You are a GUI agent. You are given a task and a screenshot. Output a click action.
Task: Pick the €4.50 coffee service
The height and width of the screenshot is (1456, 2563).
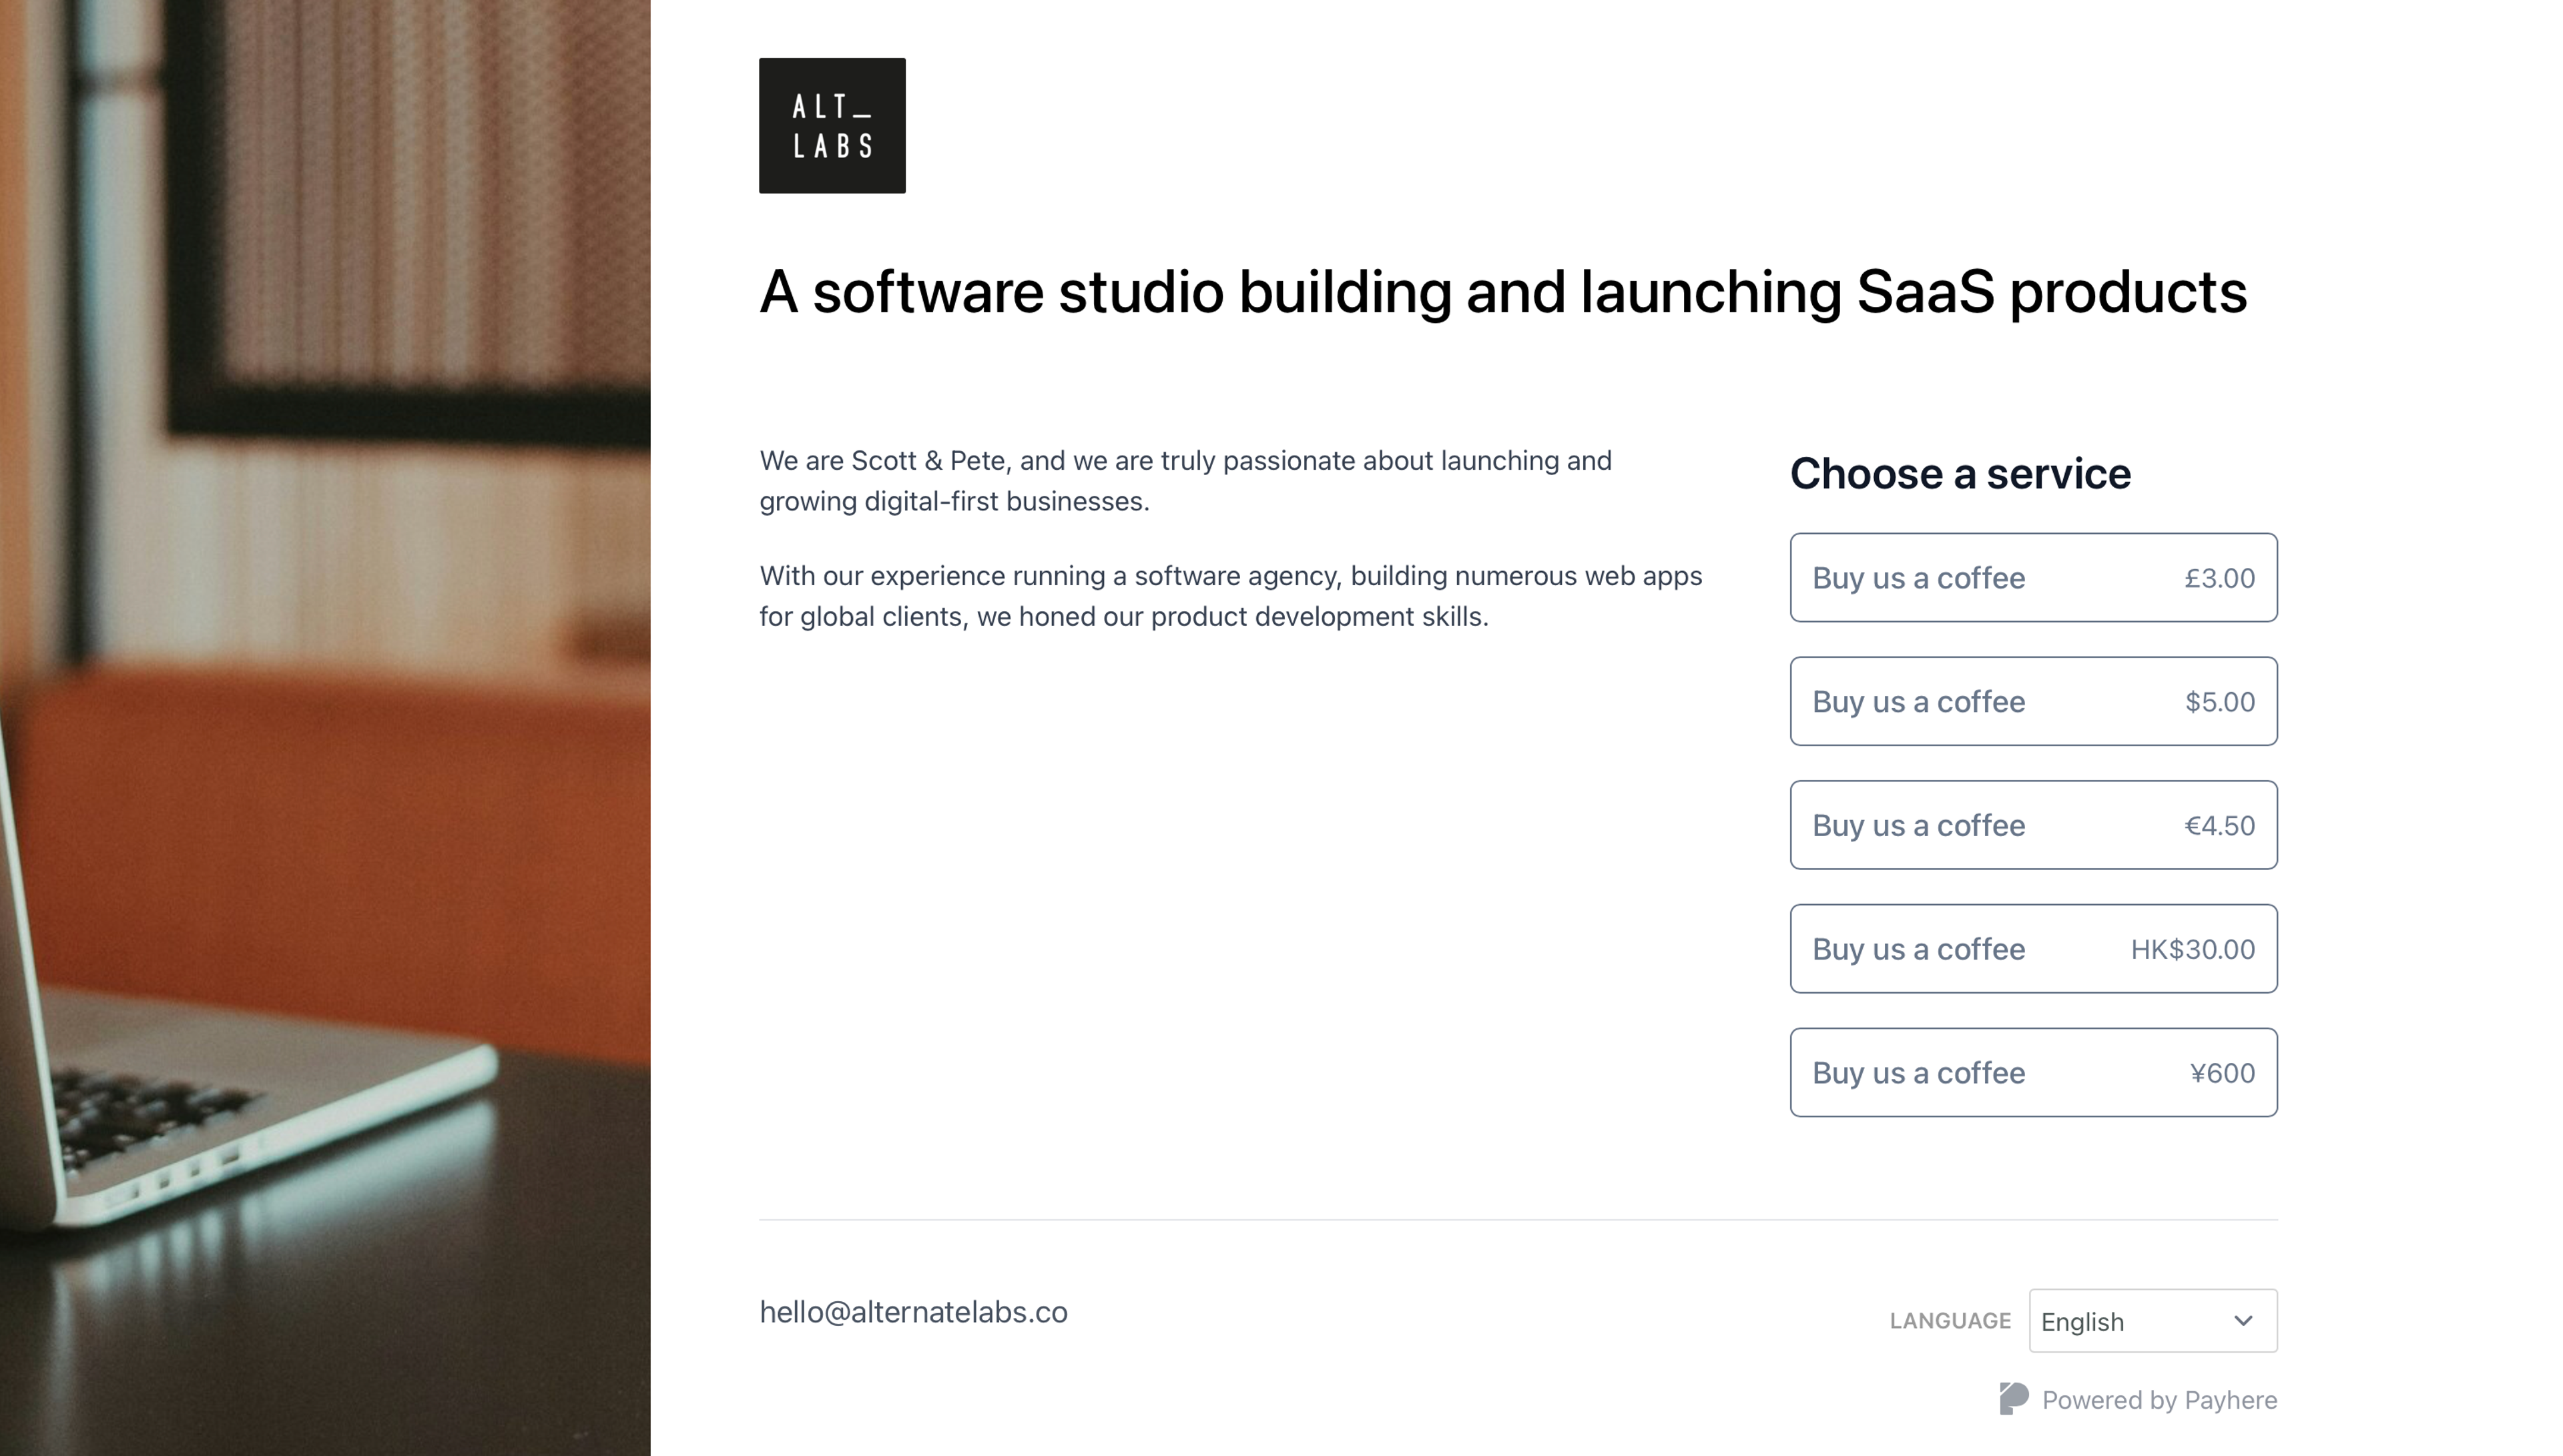tap(2033, 825)
